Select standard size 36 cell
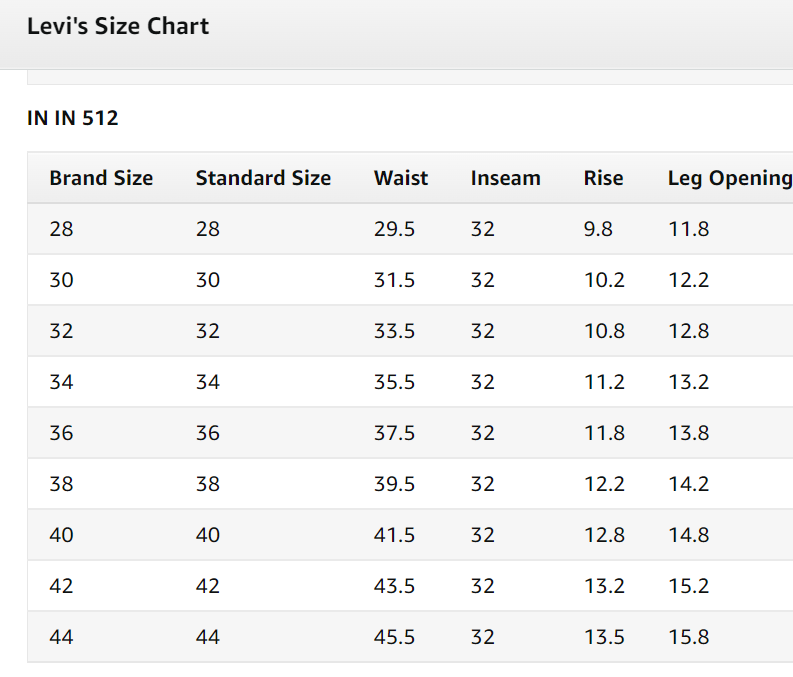Screen dimensions: 793x677 point(208,433)
